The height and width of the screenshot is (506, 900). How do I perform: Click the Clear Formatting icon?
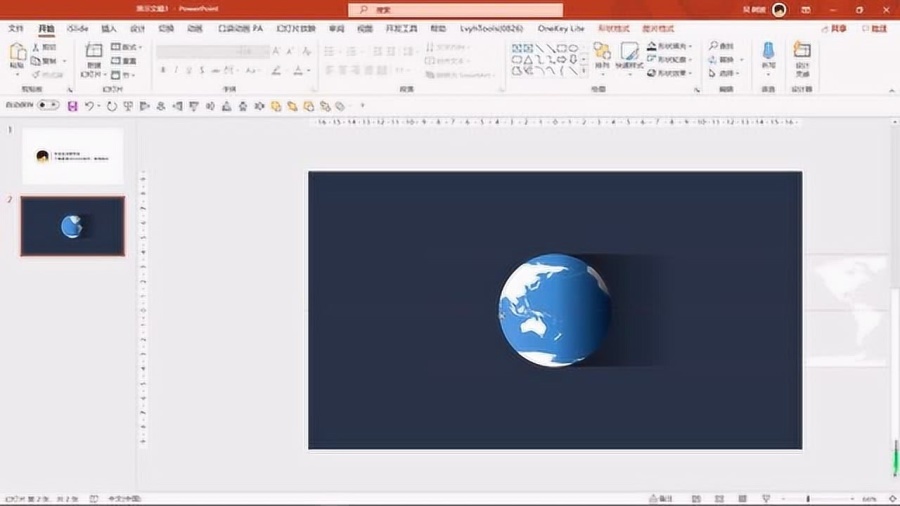coord(307,51)
